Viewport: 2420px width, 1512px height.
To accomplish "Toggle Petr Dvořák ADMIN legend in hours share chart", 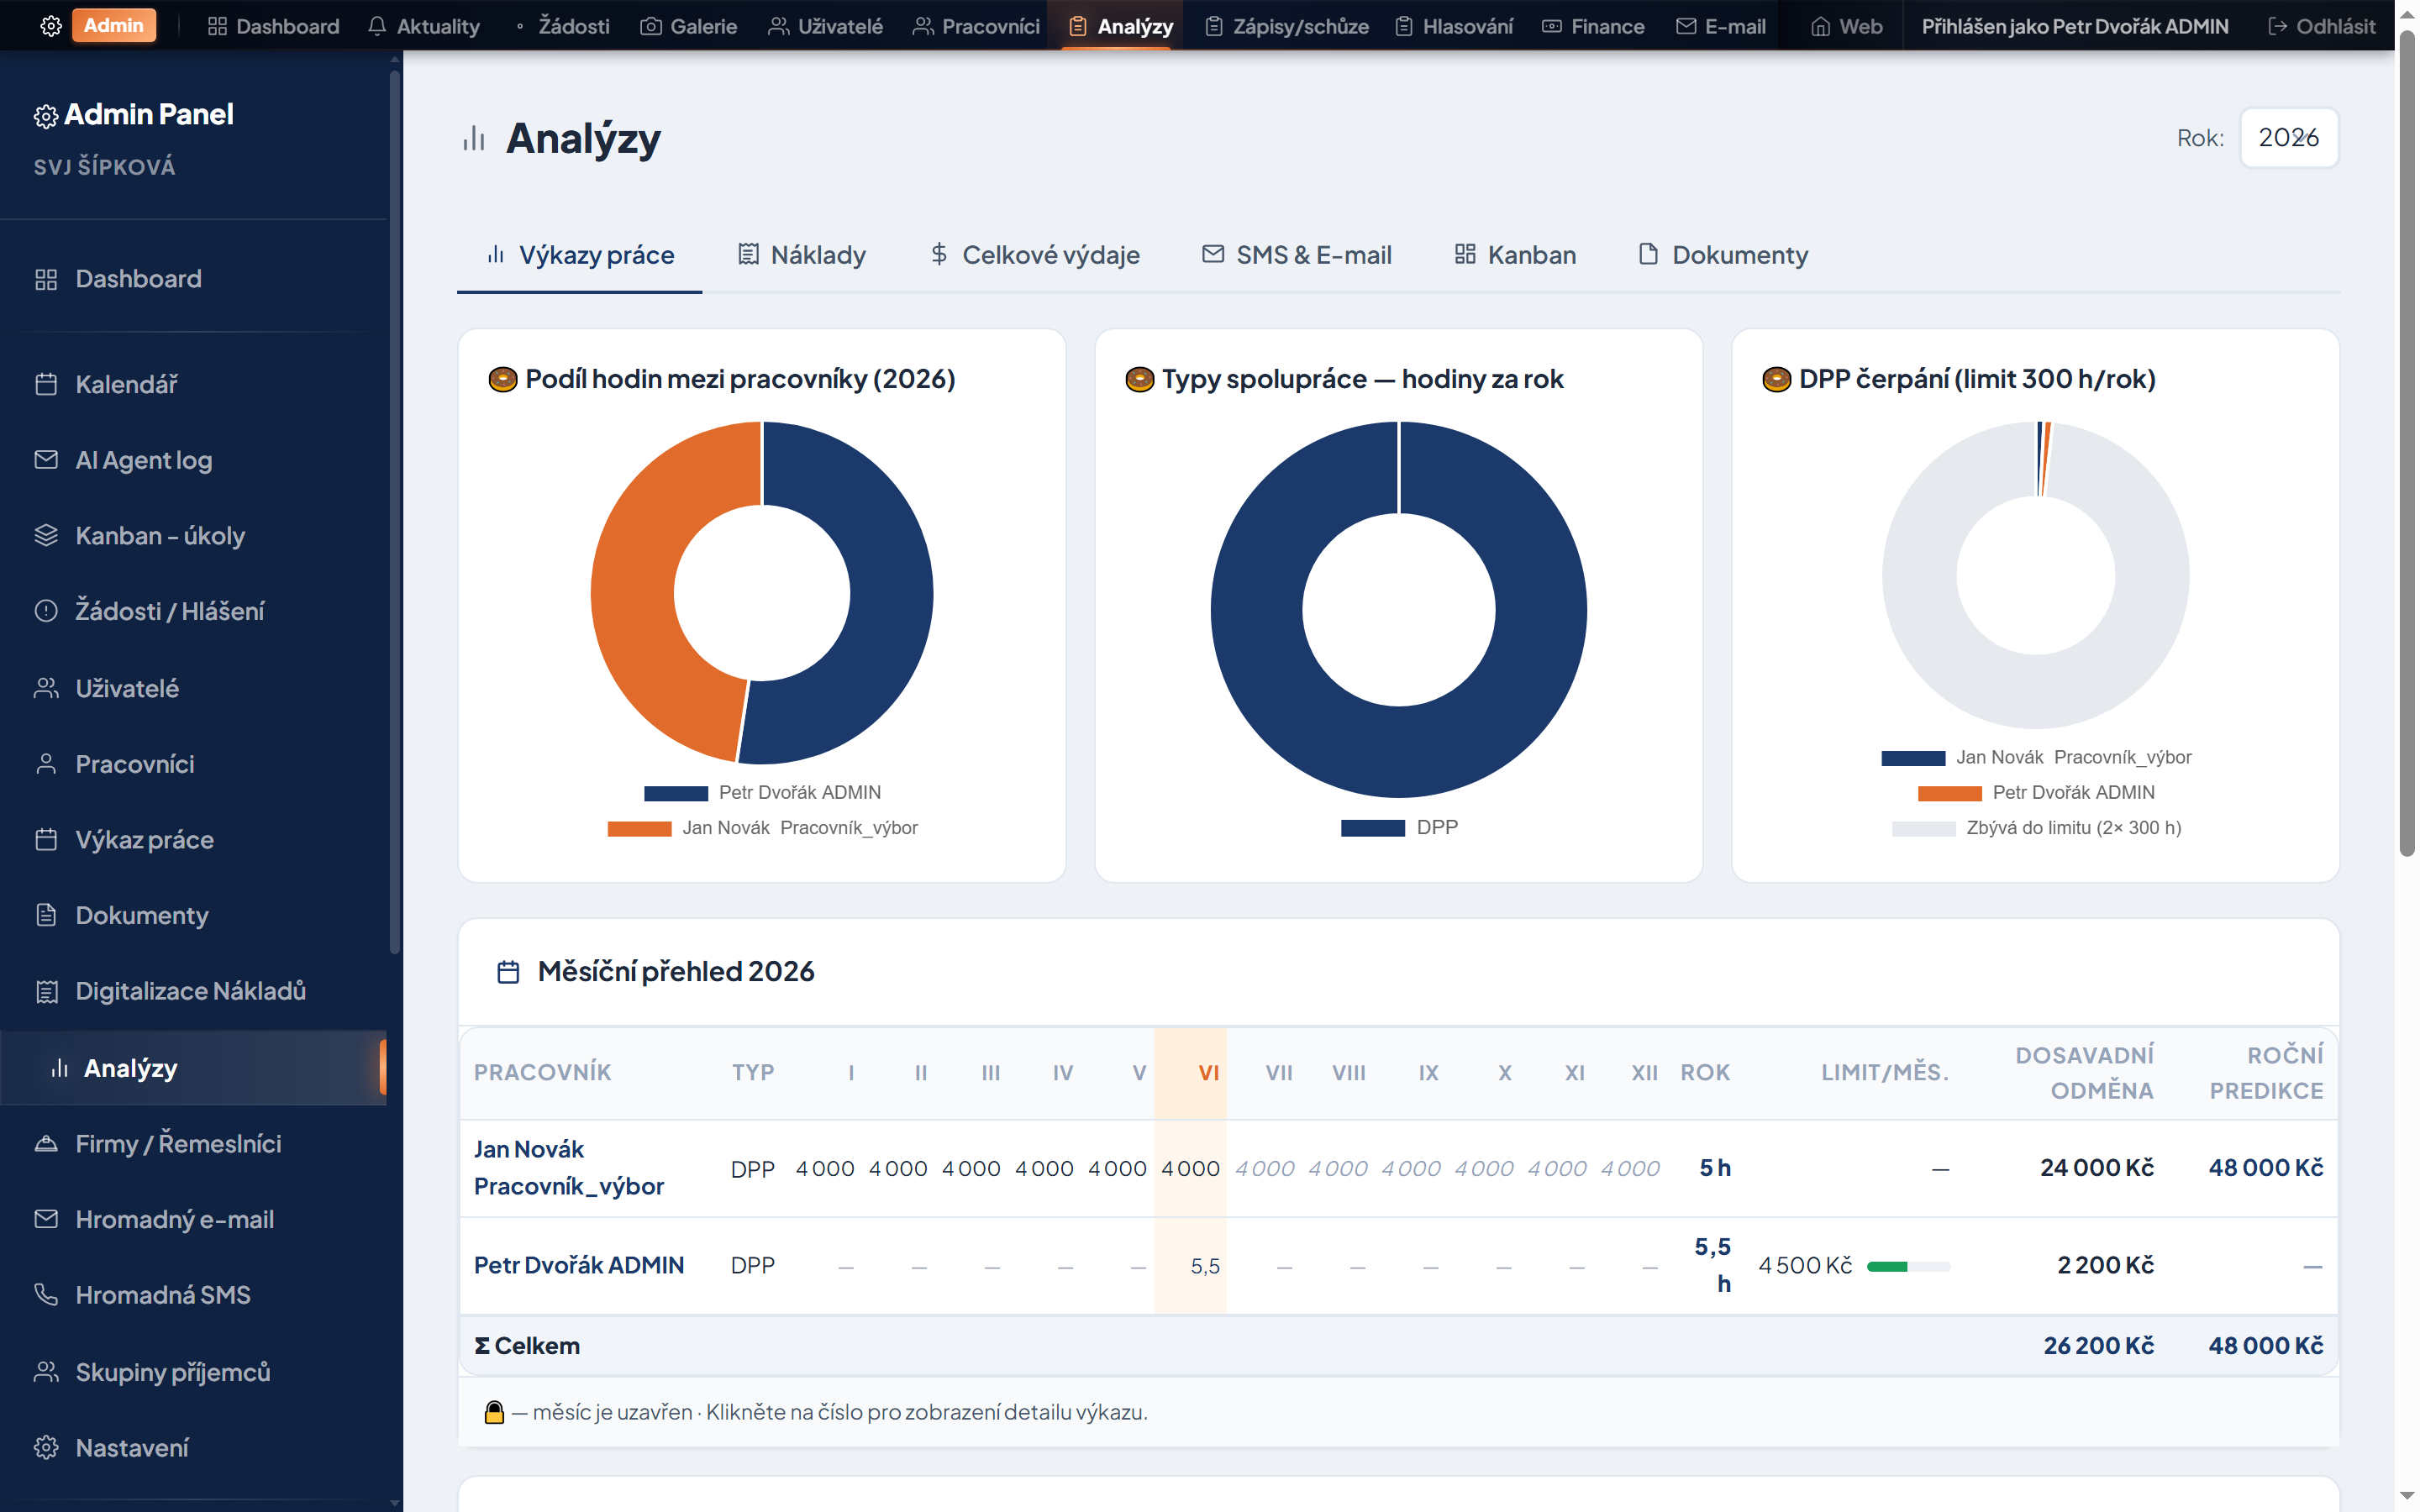I will (x=763, y=793).
